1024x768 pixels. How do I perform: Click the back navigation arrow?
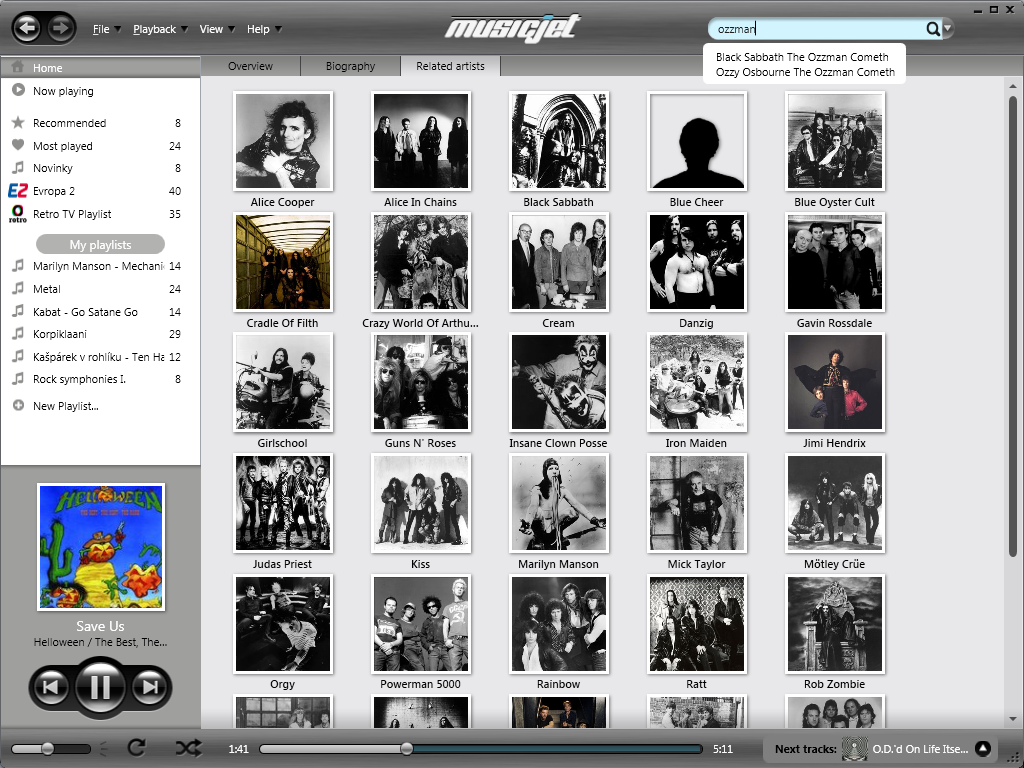[27, 28]
